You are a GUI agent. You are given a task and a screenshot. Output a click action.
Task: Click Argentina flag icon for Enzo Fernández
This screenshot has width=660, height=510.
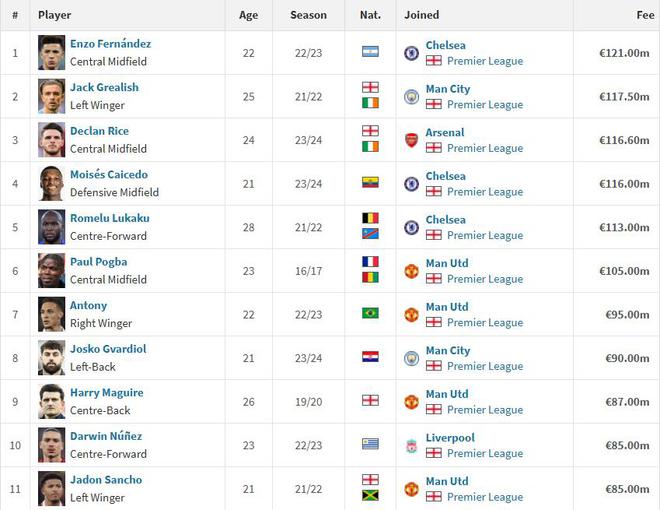[370, 52]
